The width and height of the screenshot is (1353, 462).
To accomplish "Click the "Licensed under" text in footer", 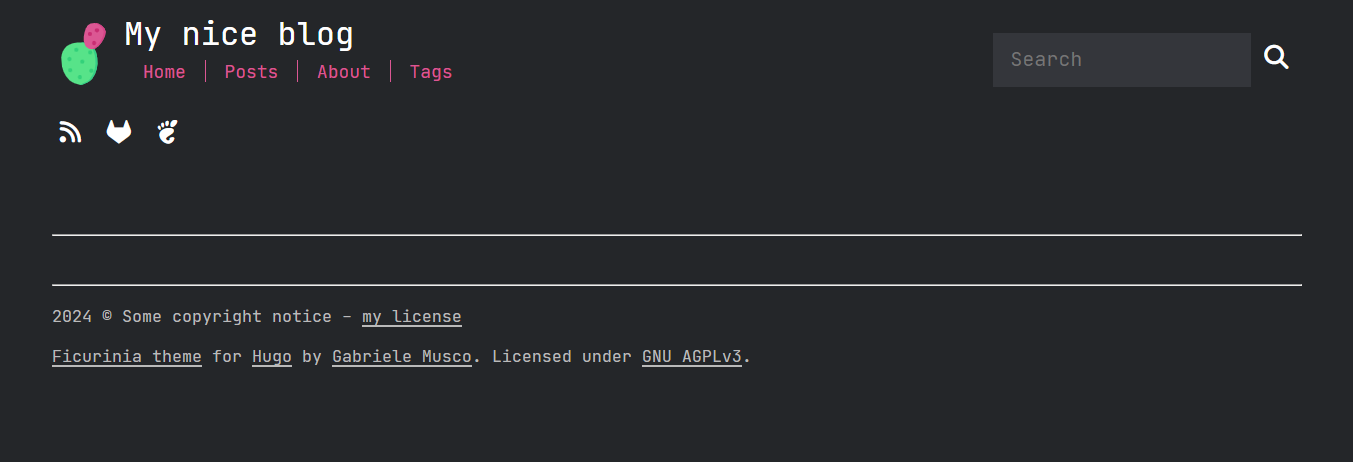I will pyautogui.click(x=561, y=357).
